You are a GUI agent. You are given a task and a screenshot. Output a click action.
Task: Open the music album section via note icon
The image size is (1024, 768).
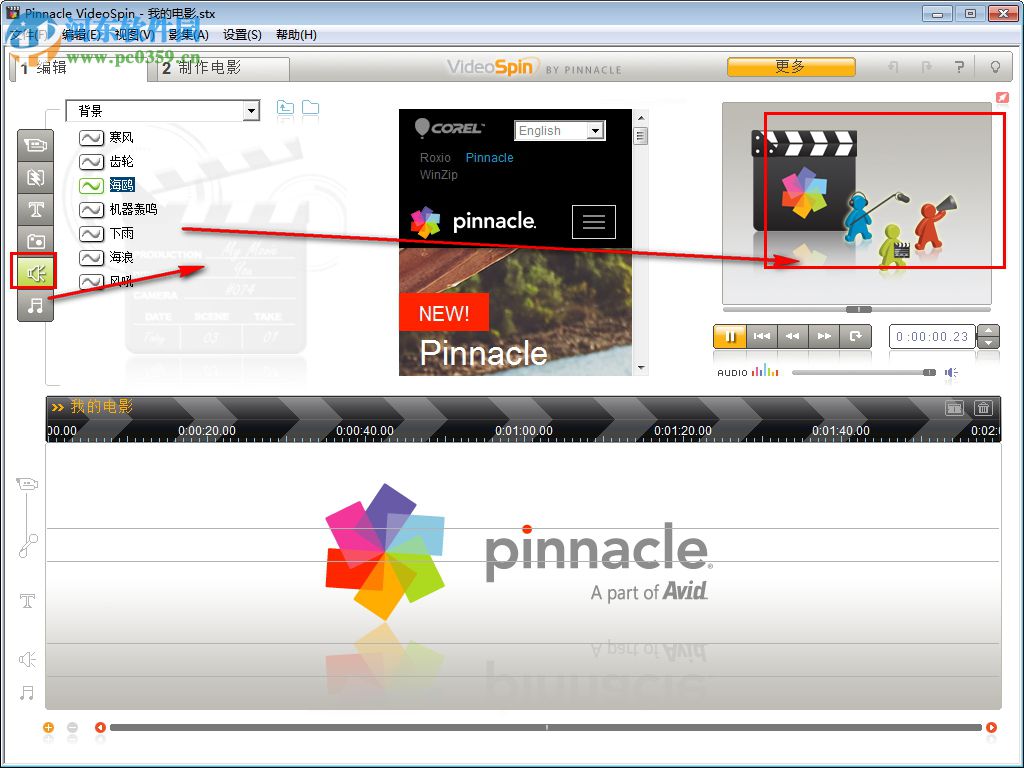click(36, 302)
